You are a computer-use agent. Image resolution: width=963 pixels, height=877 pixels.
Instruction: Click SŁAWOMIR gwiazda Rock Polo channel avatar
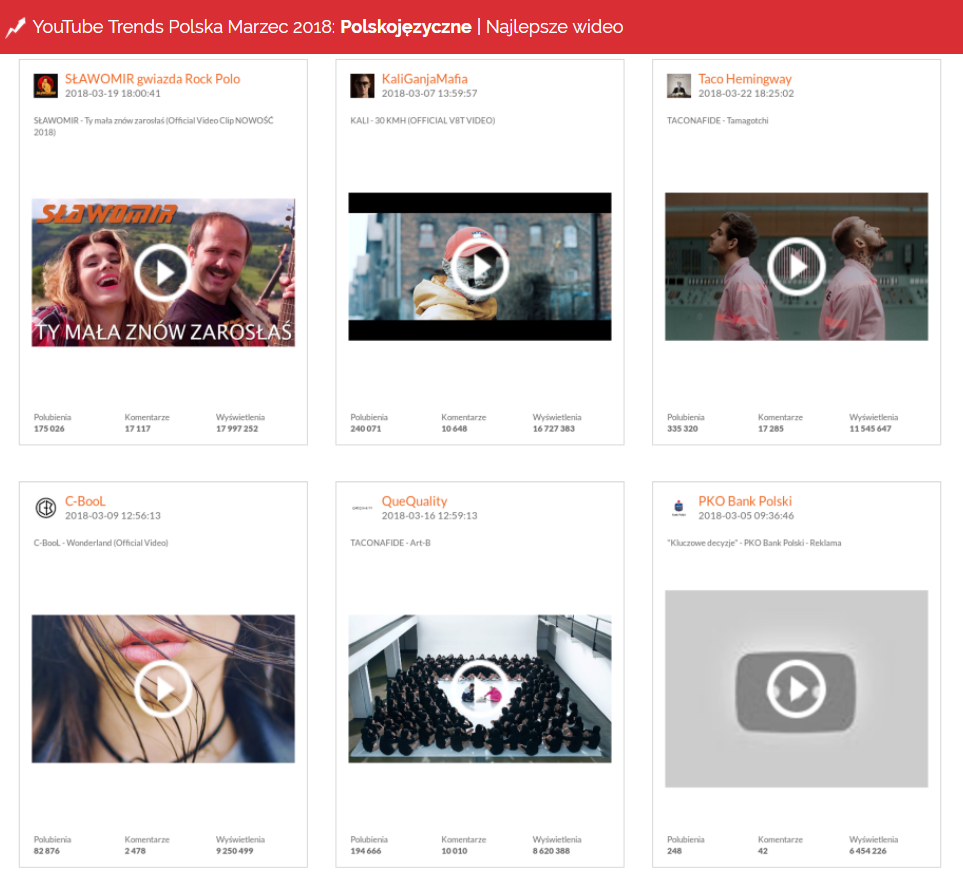tap(45, 86)
